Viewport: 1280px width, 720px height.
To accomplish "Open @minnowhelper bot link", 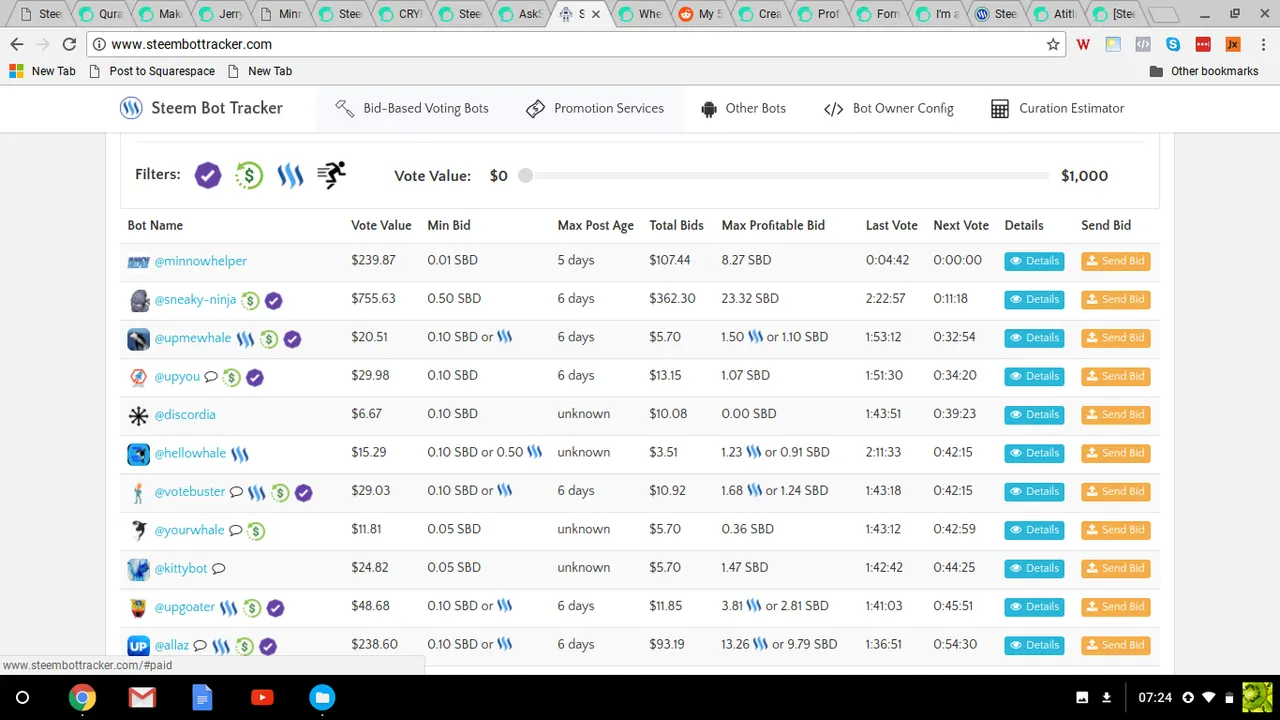I will (x=200, y=261).
